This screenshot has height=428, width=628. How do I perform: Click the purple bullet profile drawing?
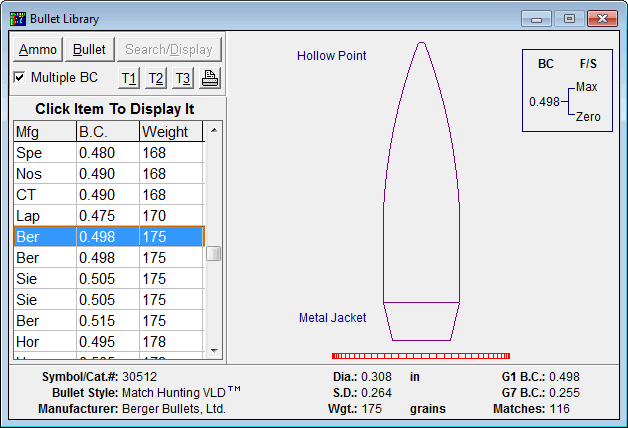click(x=421, y=191)
